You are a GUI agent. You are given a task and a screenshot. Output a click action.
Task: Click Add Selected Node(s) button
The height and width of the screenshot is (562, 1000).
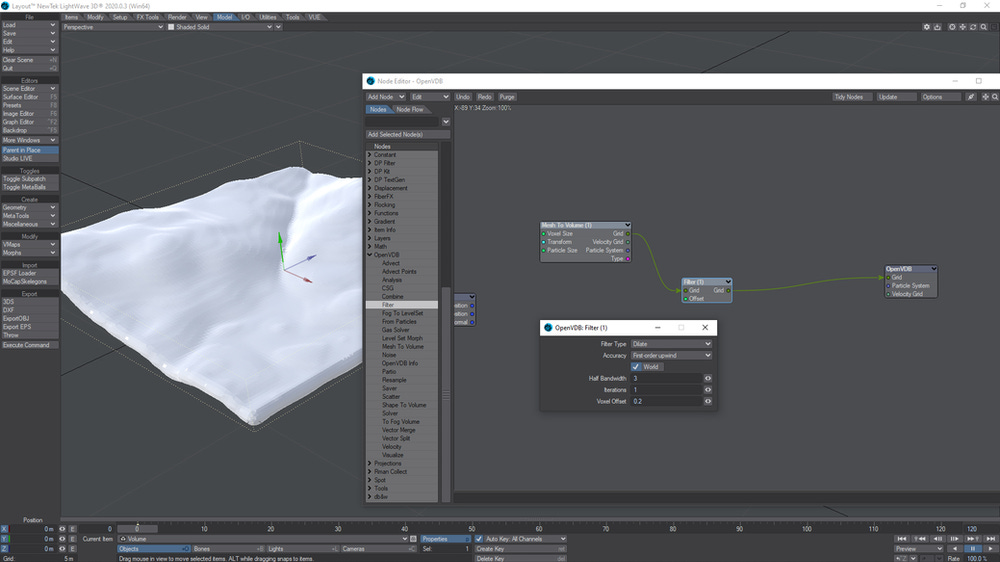[x=408, y=135]
